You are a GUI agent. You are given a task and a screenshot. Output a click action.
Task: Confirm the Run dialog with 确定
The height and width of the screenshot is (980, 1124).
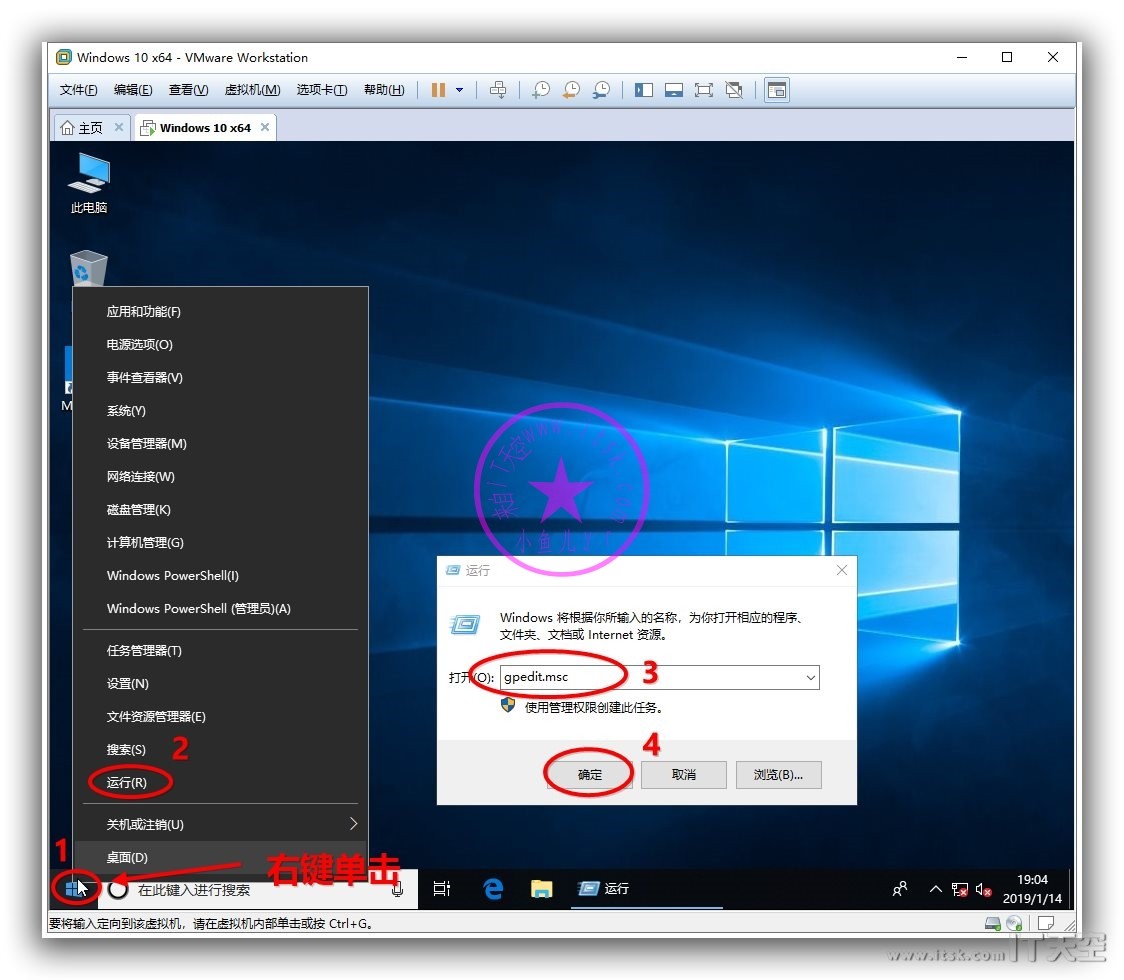click(x=590, y=775)
